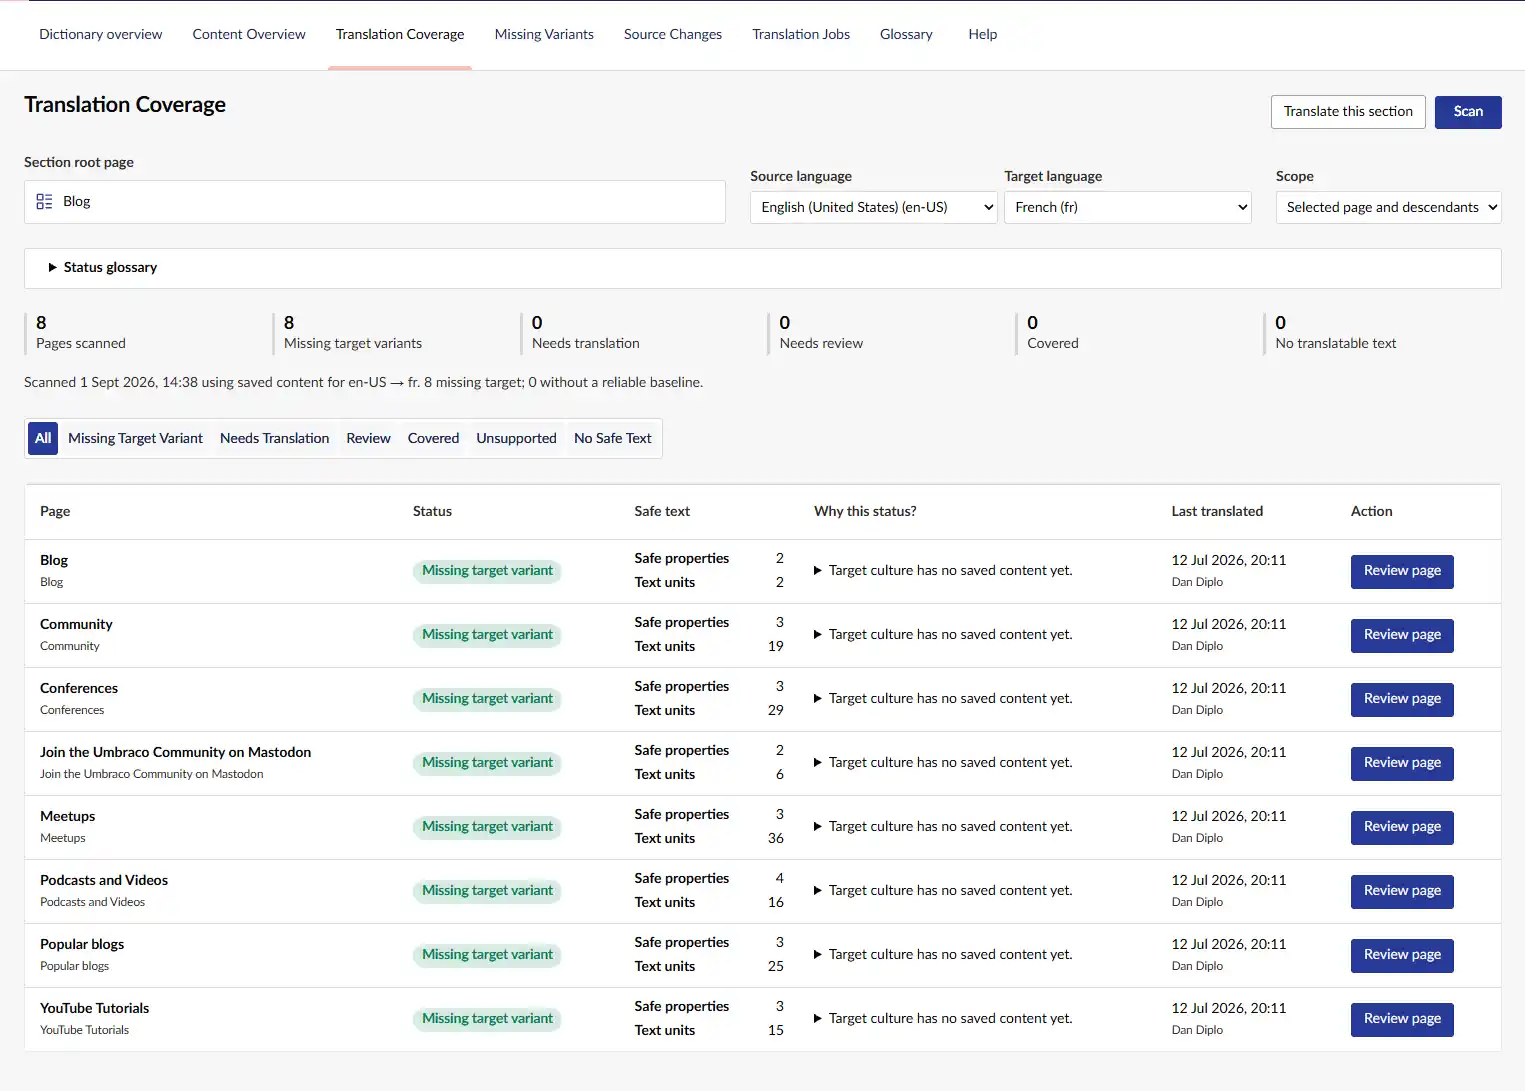The height and width of the screenshot is (1091, 1525).
Task: Click the Status column header
Action: (432, 511)
